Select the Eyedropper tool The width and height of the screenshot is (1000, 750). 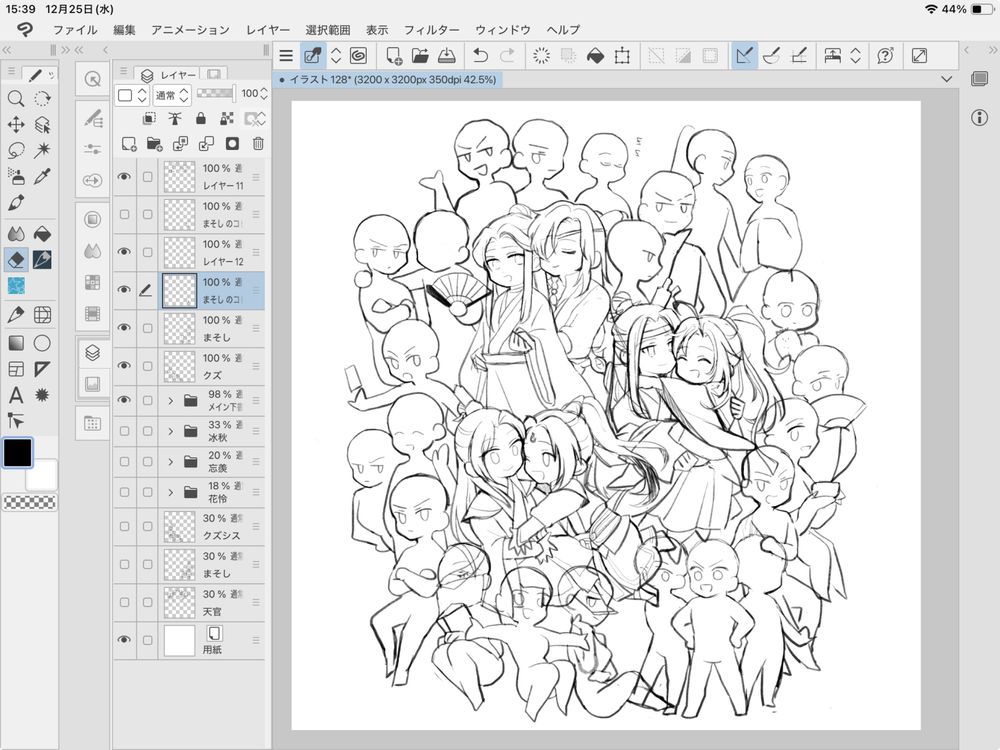[42, 176]
